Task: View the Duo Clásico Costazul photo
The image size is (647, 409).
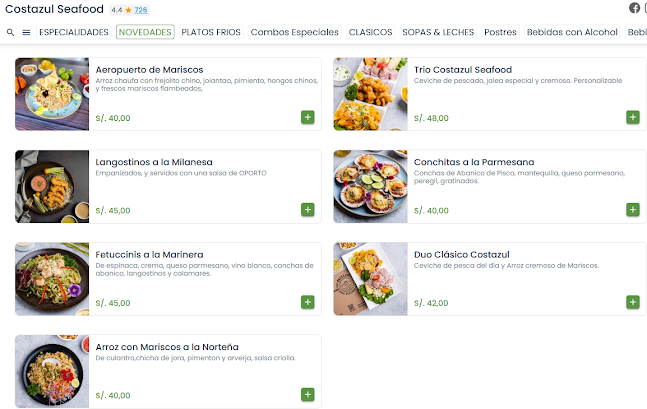Action: 371,279
